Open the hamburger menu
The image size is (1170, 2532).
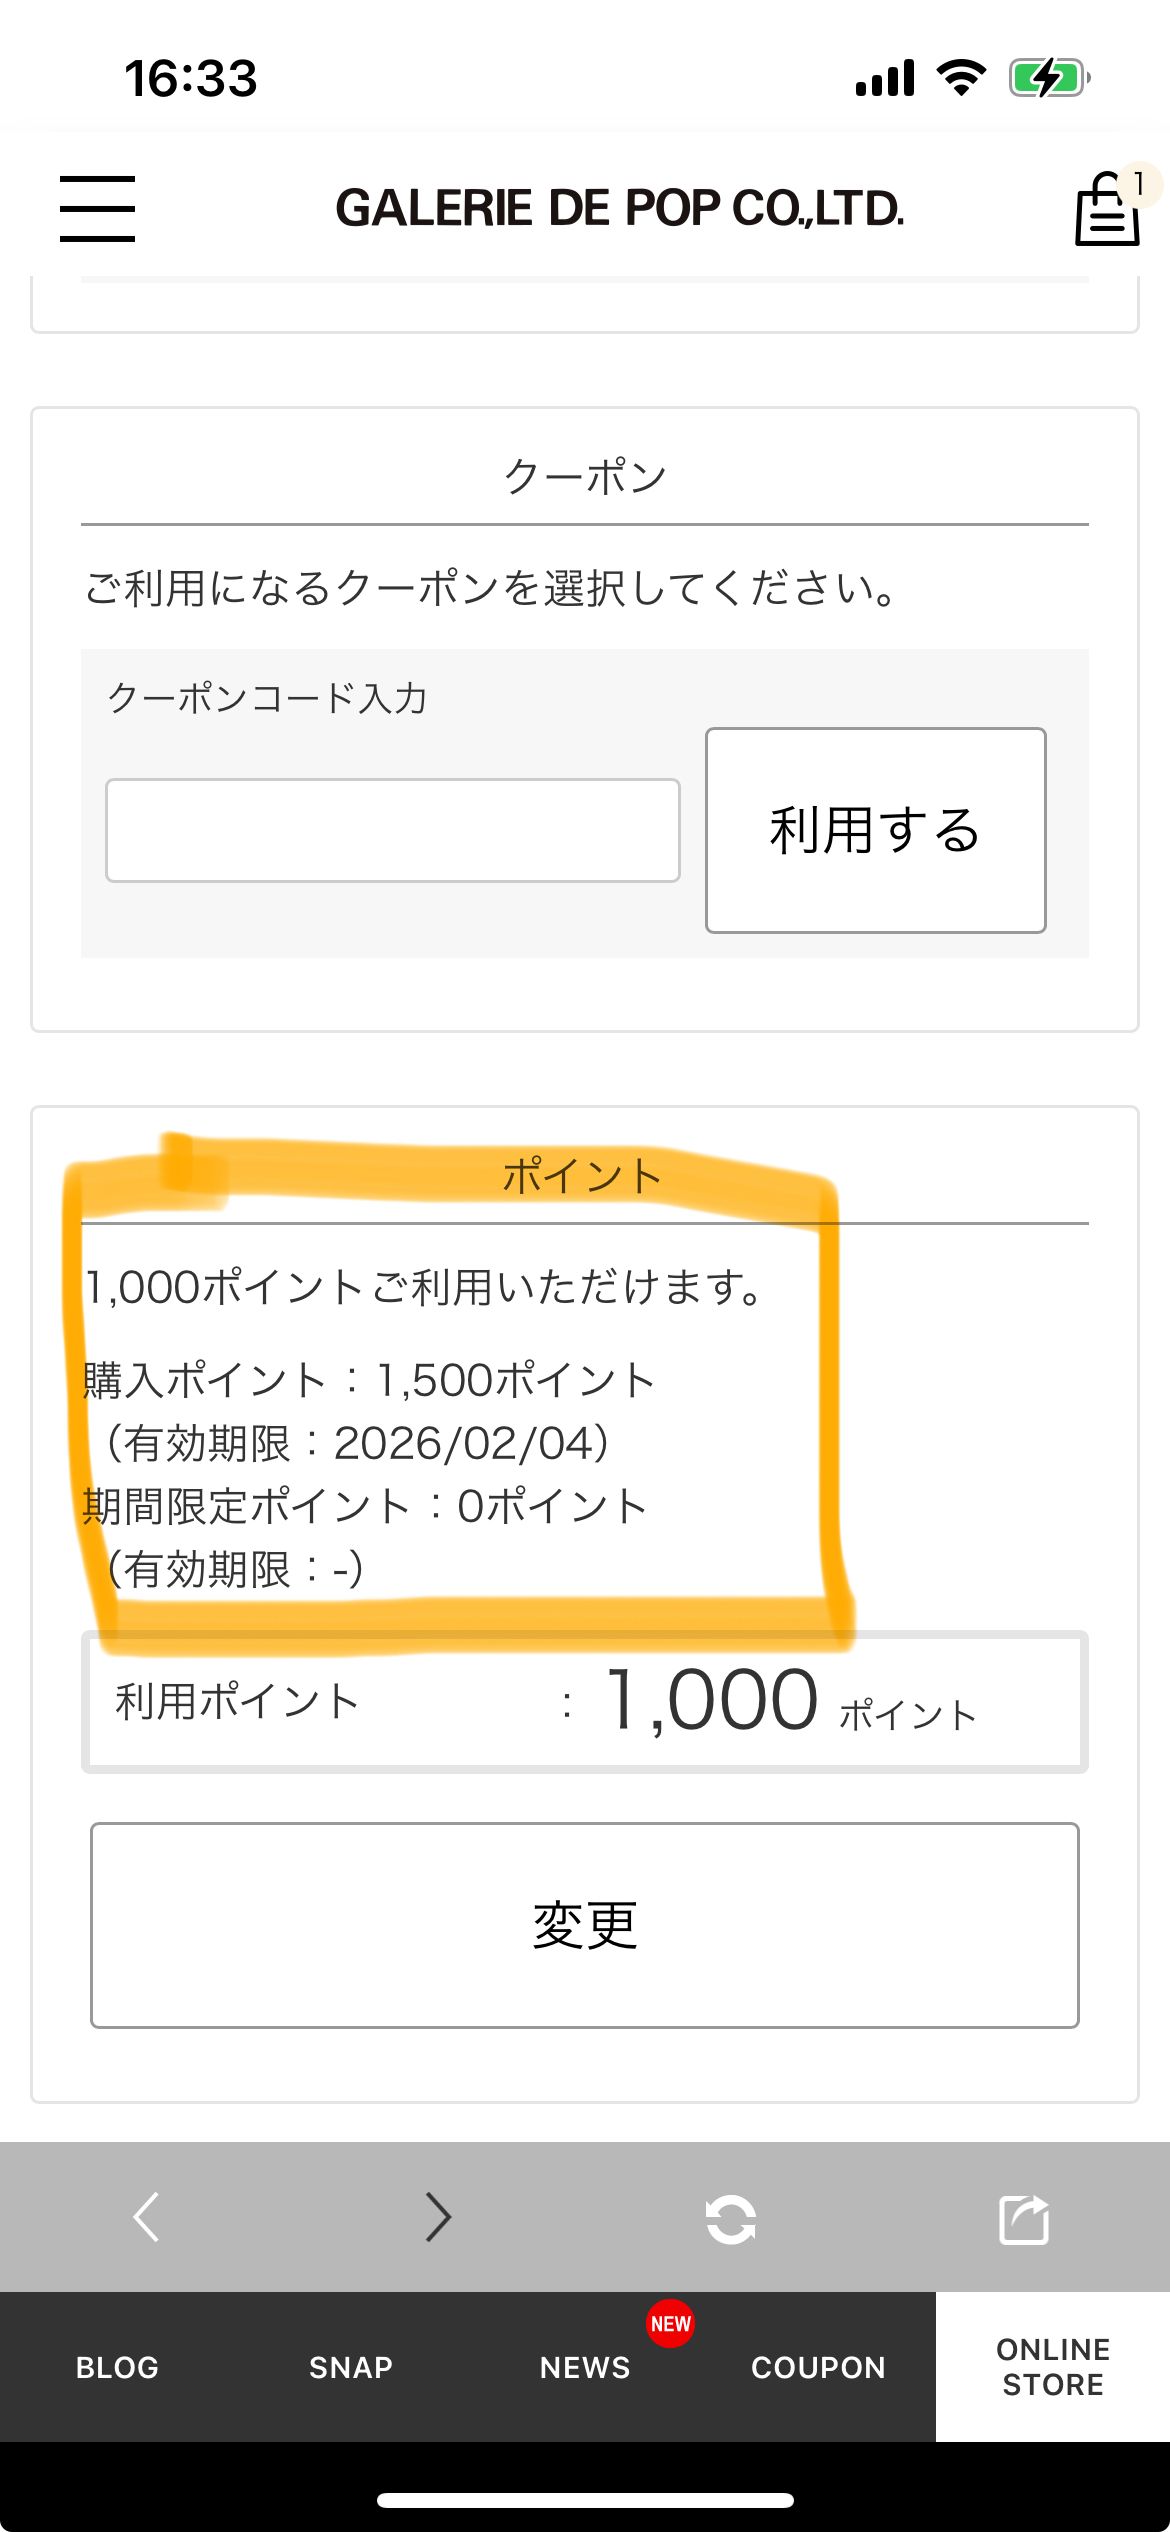pyautogui.click(x=97, y=208)
